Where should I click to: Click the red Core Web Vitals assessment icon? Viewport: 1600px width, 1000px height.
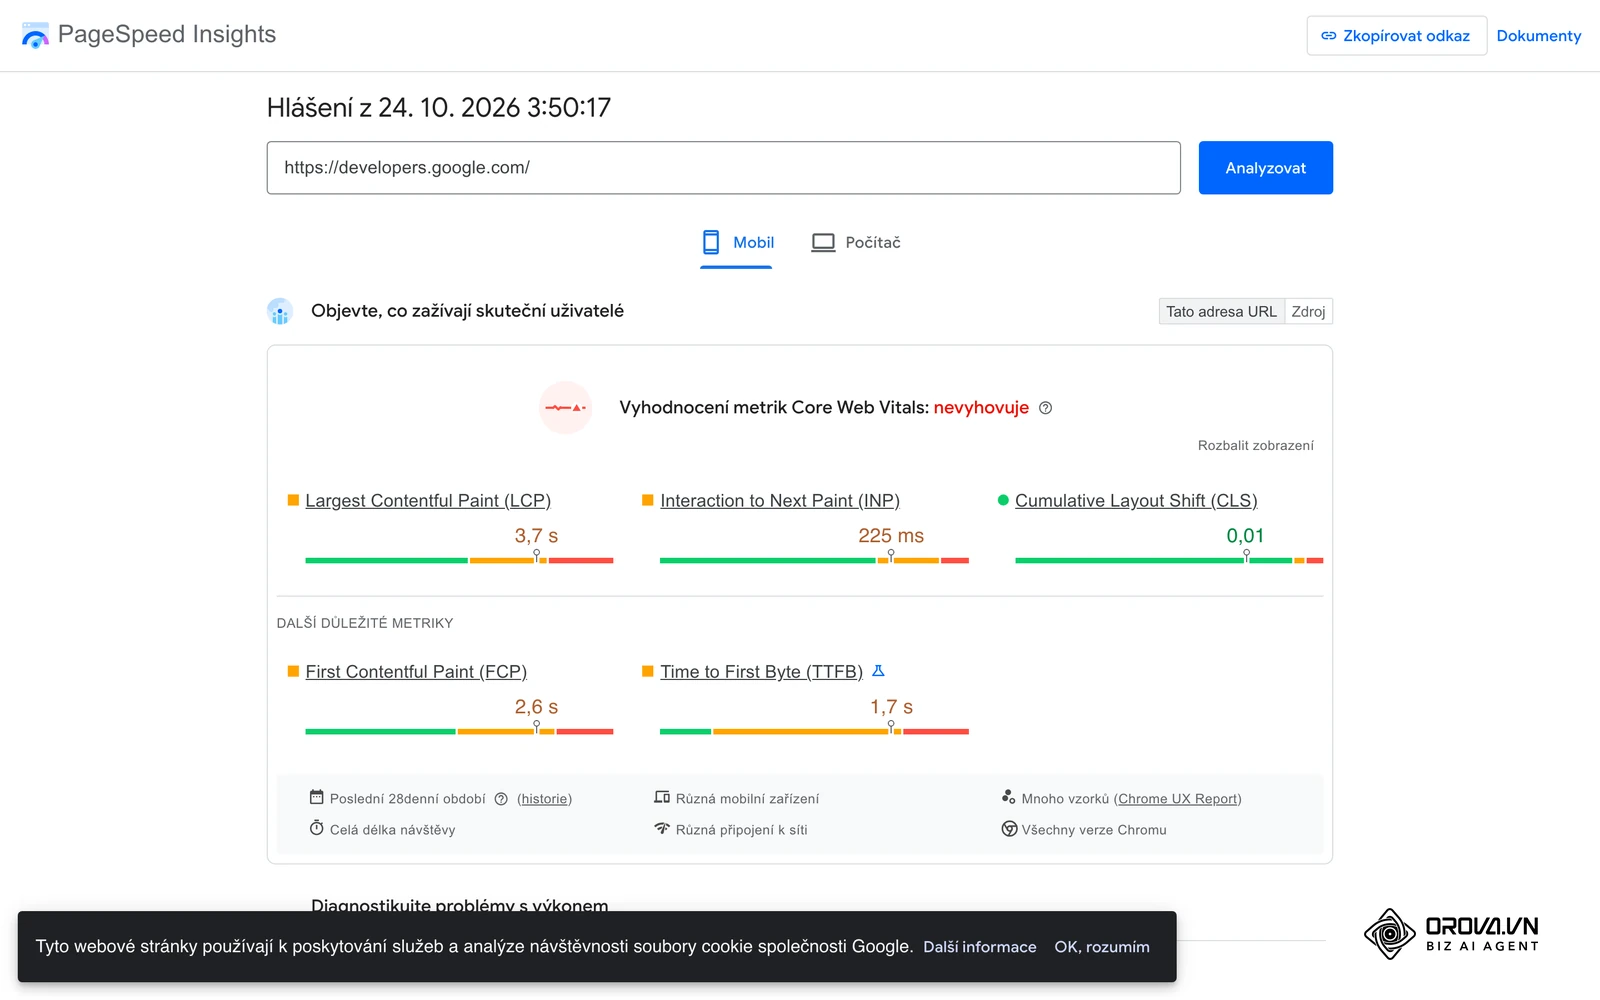[566, 408]
